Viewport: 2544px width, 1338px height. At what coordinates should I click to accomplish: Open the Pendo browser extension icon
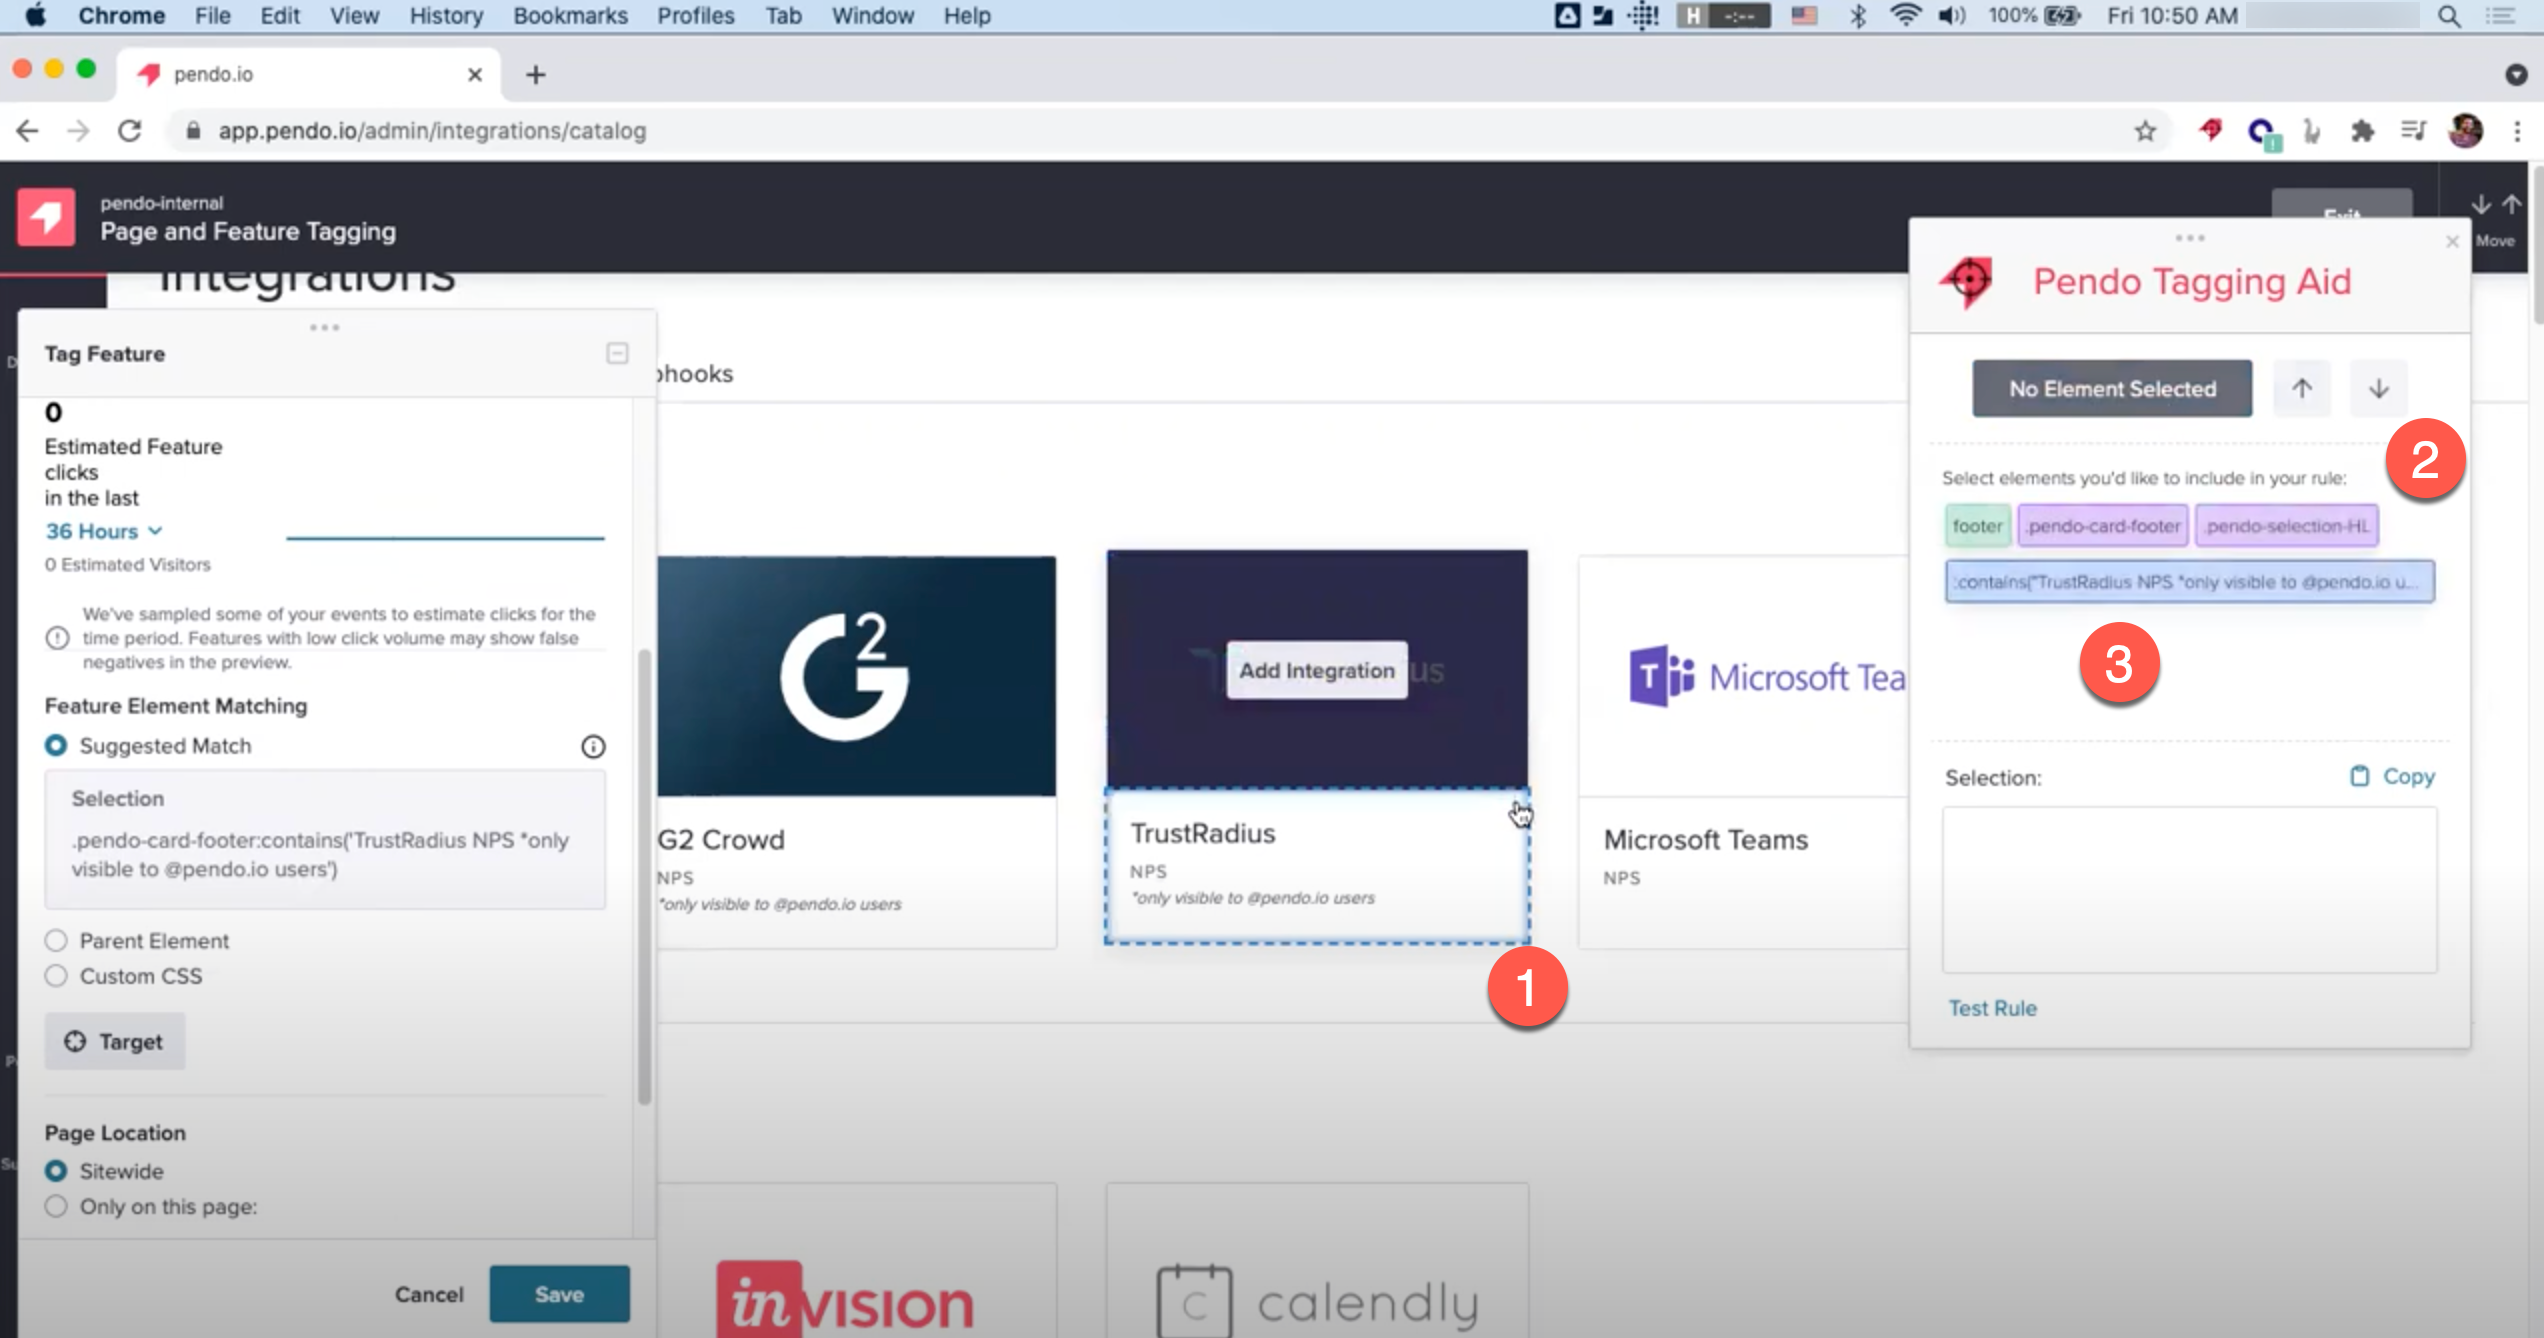pyautogui.click(x=2211, y=130)
